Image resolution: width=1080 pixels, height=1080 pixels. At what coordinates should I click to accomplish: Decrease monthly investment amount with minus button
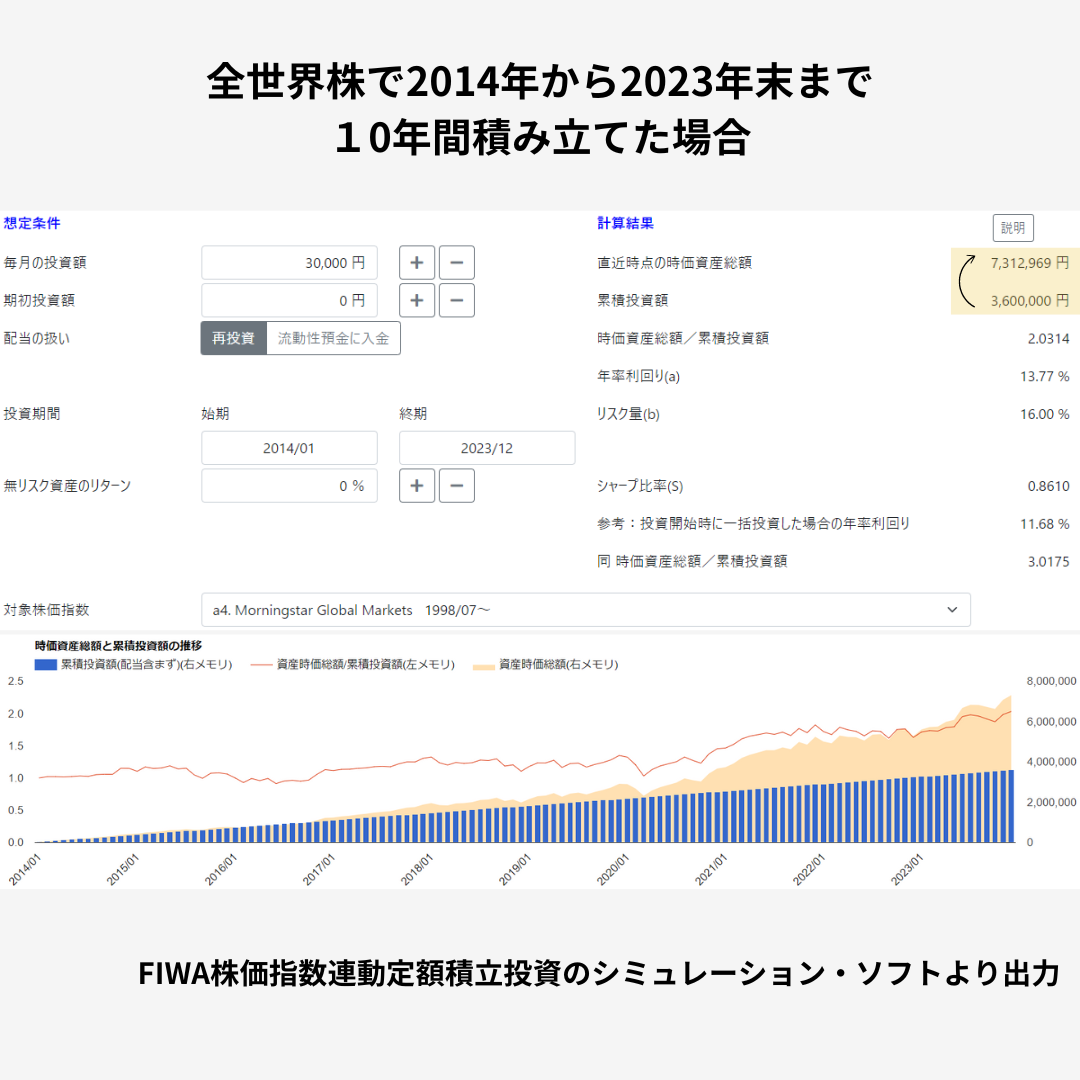[456, 263]
